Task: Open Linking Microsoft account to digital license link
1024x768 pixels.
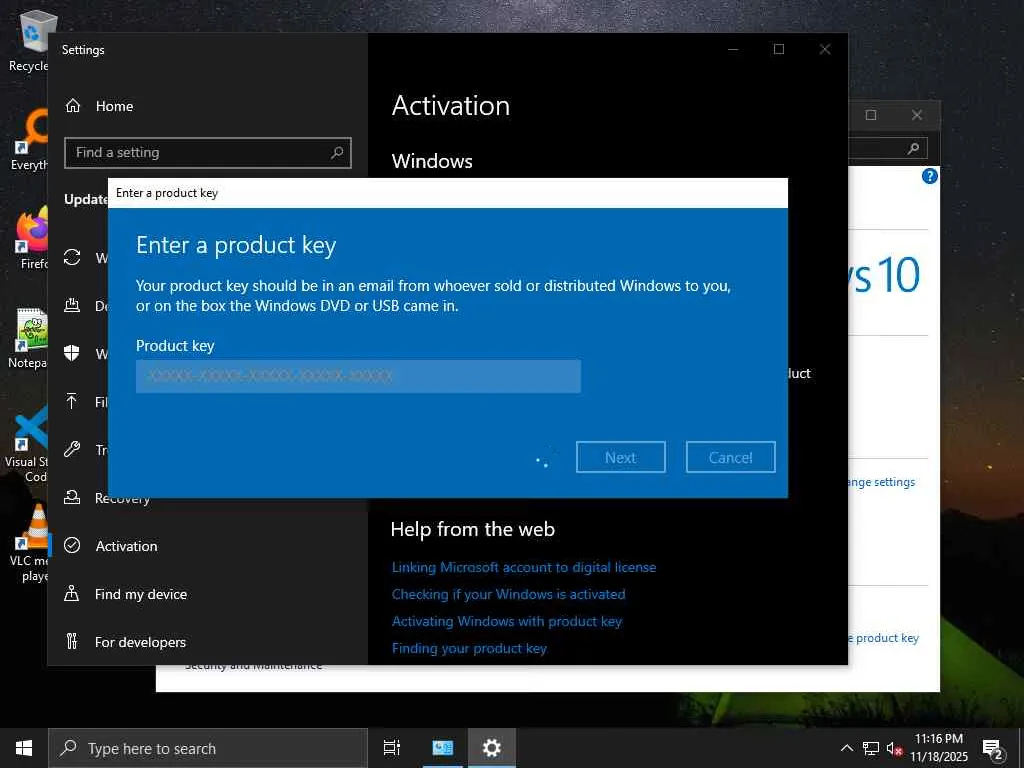Action: click(x=524, y=568)
